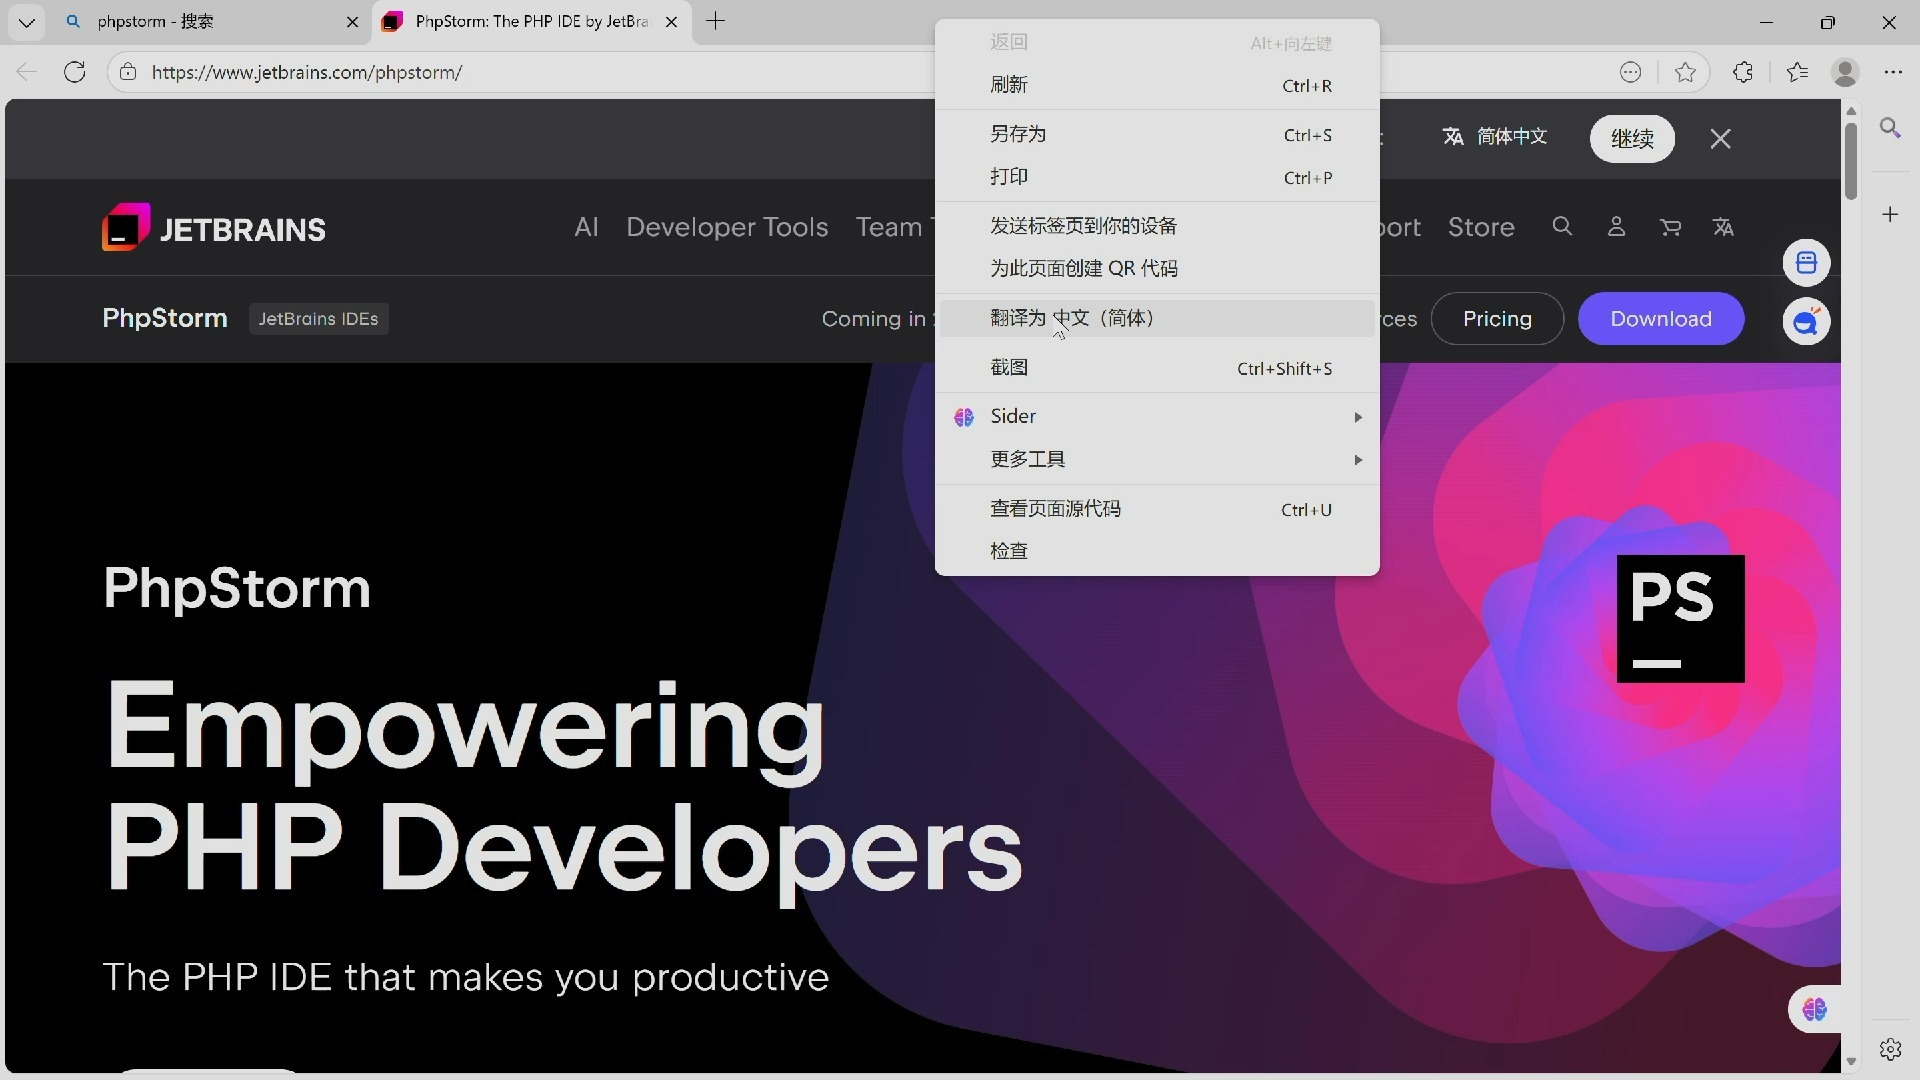Click the PS PhpStorm logo image
Viewport: 1920px width, 1080px height.
1680,619
